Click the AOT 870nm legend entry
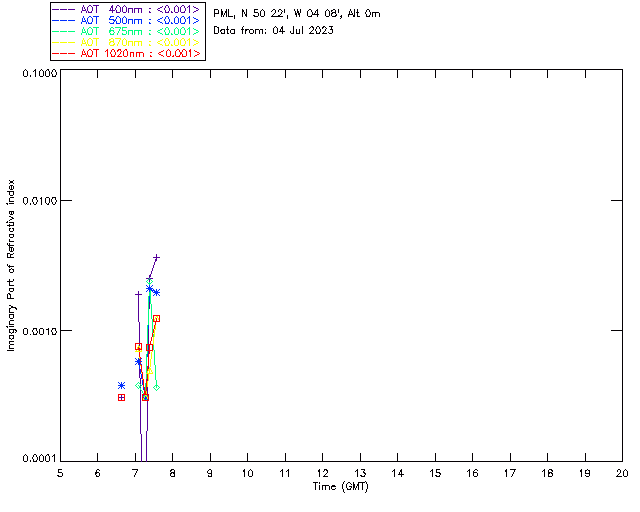This screenshot has width=640, height=512. point(127,42)
